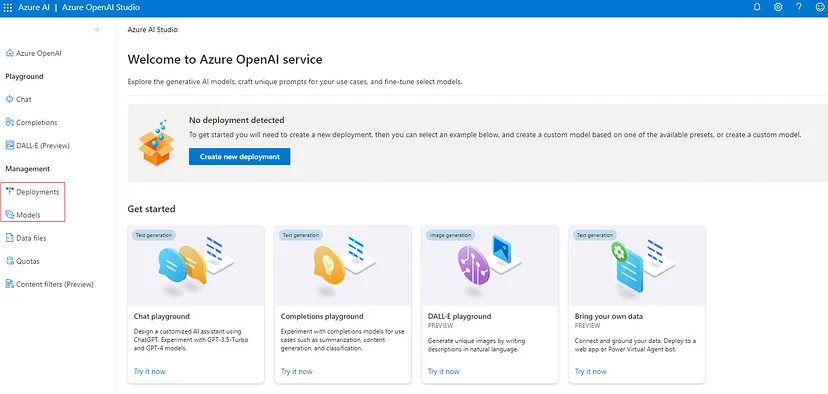
Task: Click the Quotas sidebar icon
Action: pyautogui.click(x=10, y=261)
